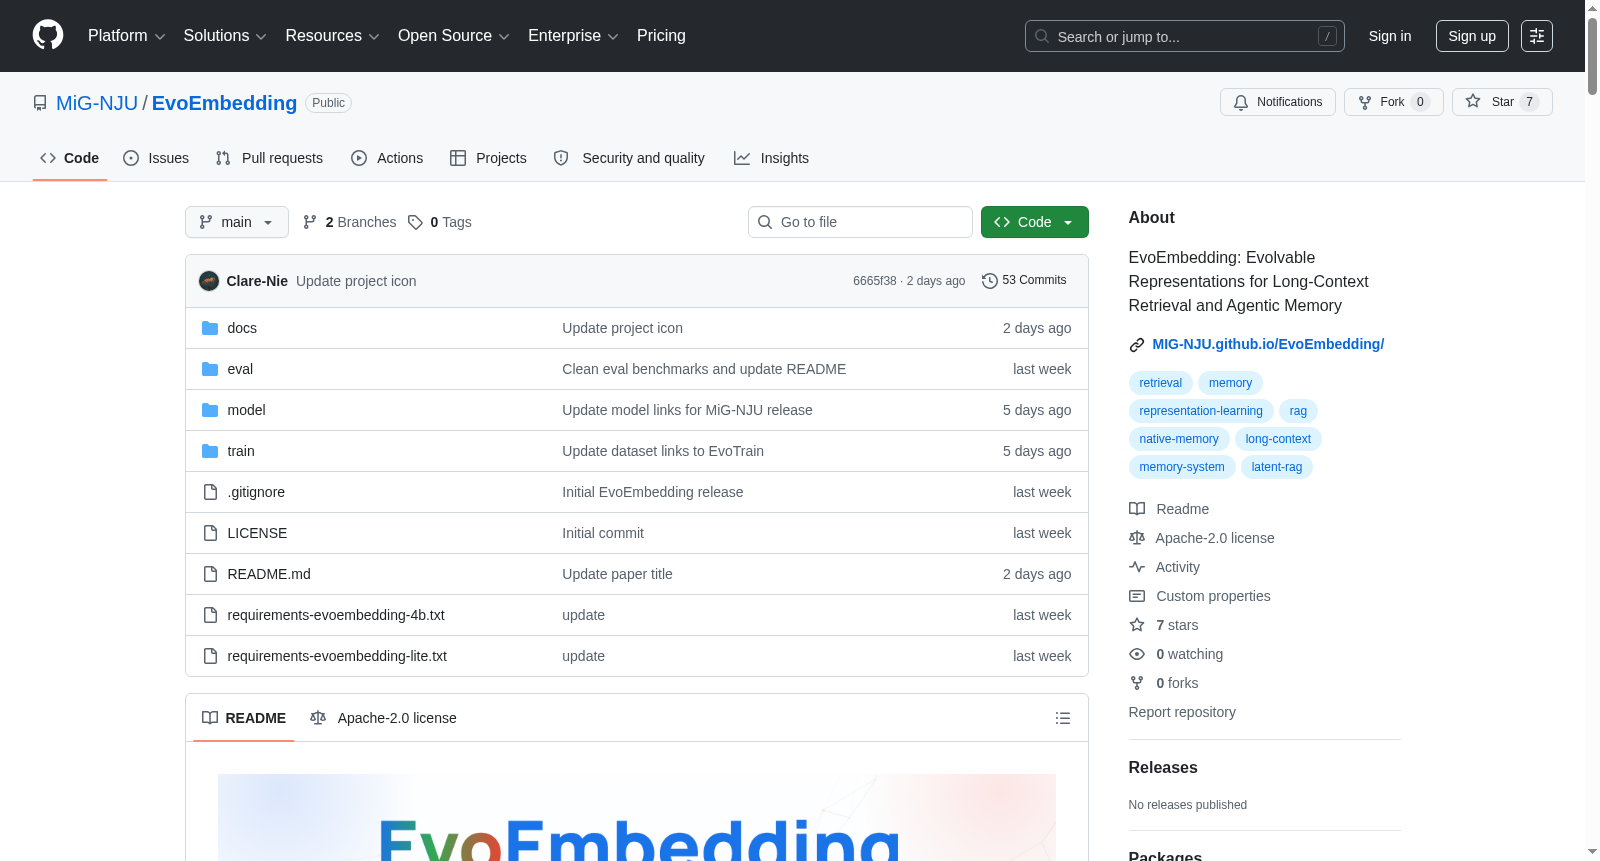Open the MIG-NJU.github.io/EvoEmbedding website link

pos(1268,344)
